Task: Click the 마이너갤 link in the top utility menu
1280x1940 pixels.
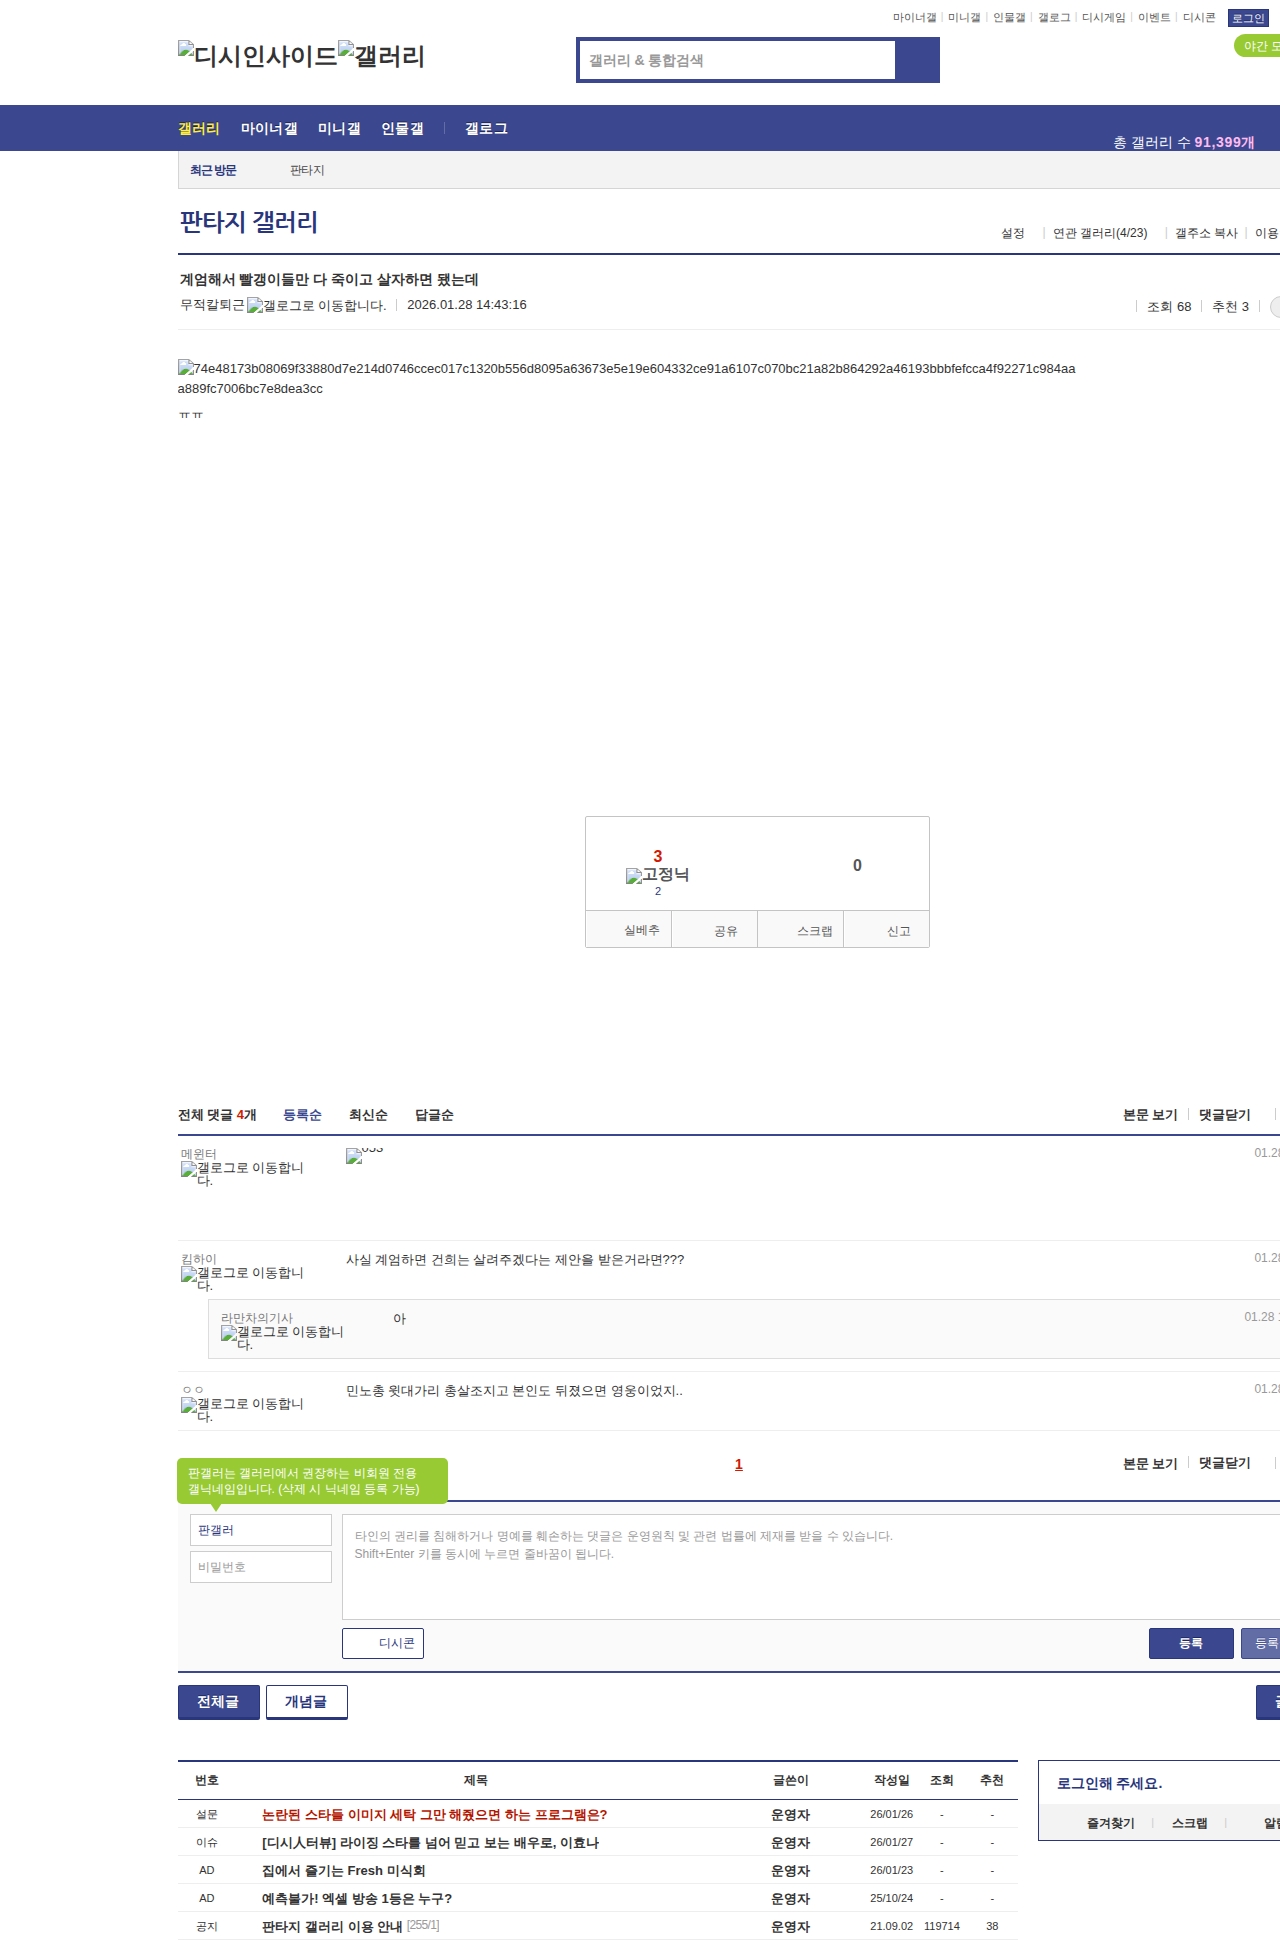Action: pyautogui.click(x=914, y=18)
